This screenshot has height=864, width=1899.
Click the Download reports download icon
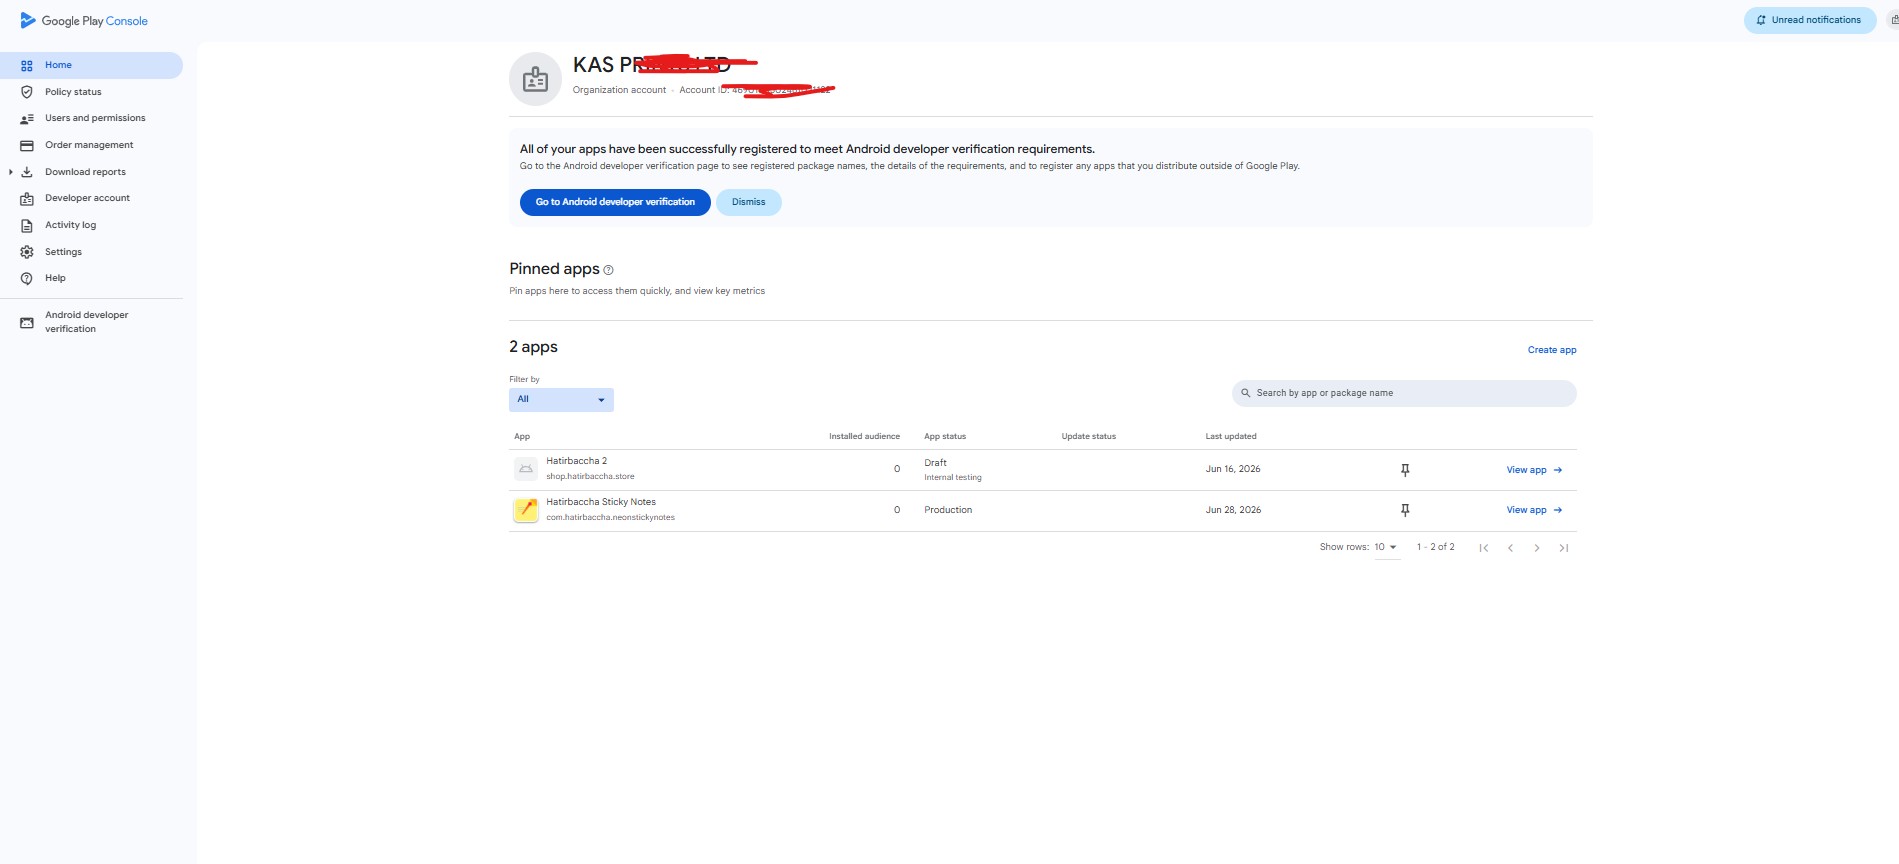(27, 172)
